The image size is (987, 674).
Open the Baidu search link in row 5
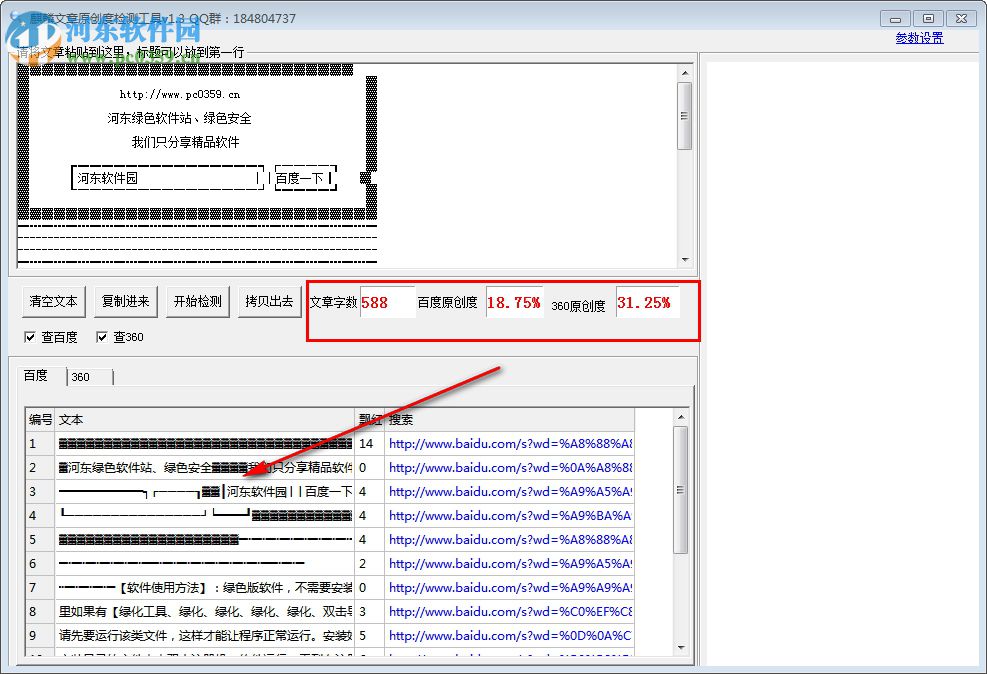(x=510, y=539)
